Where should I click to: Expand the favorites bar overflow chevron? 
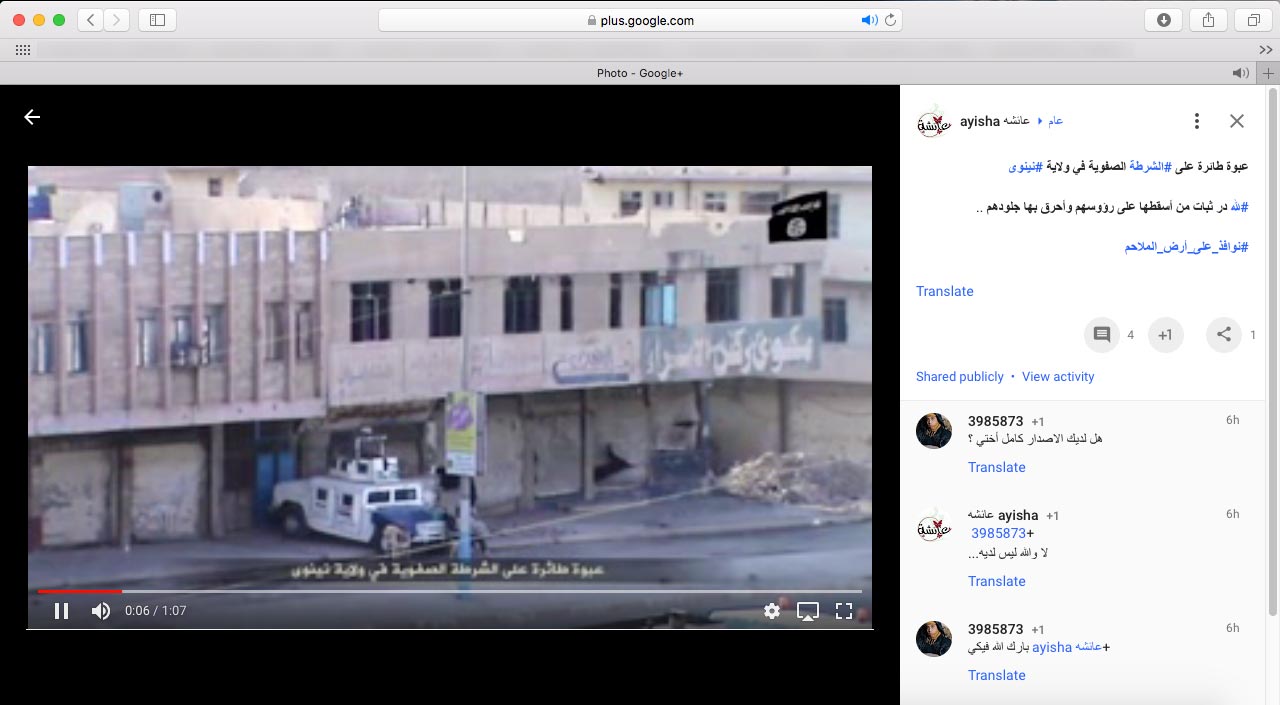click(1265, 49)
